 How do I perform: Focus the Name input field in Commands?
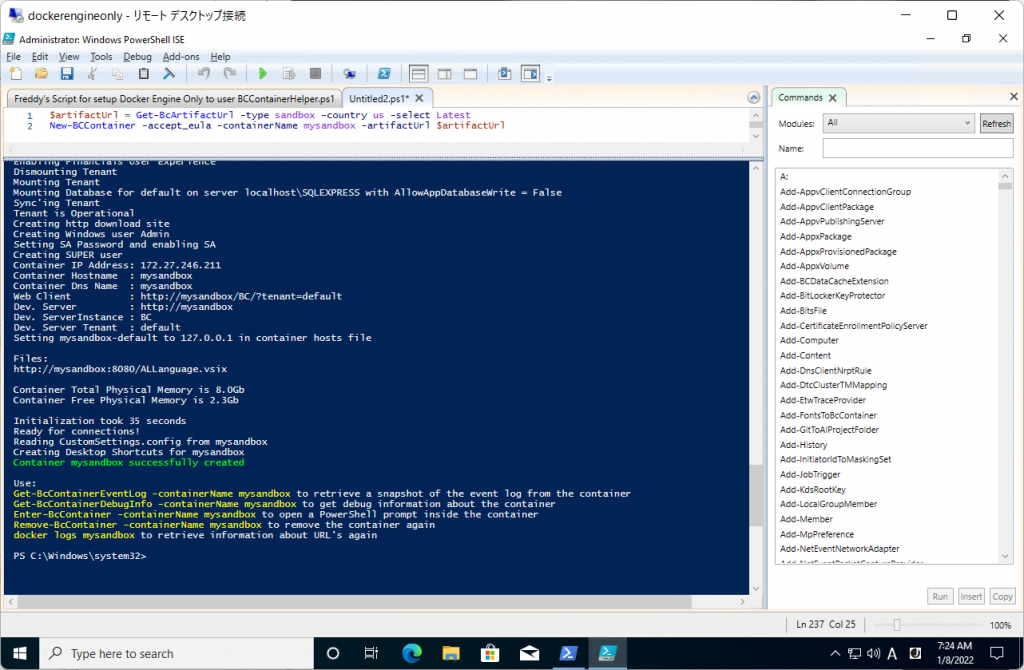pos(918,148)
